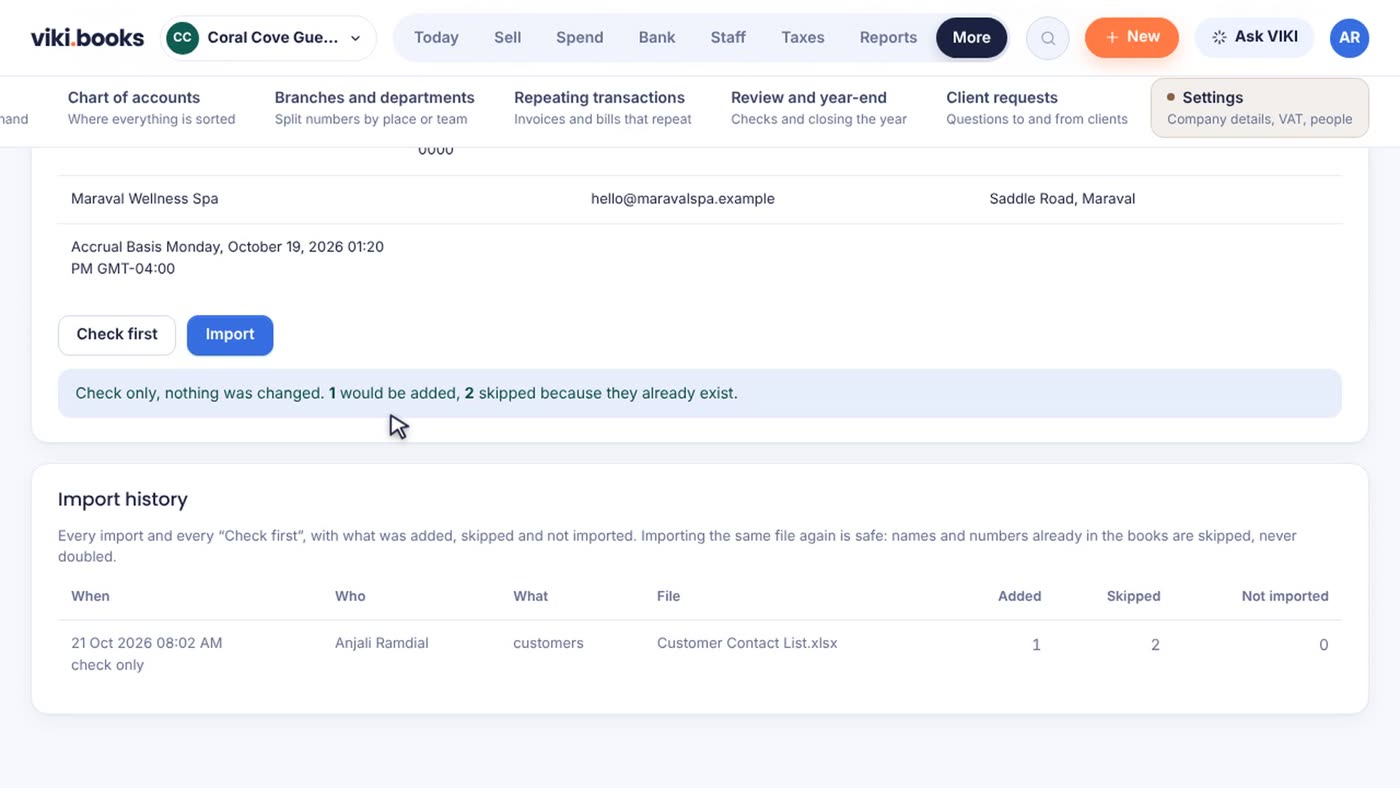This screenshot has height=788, width=1400.
Task: Click the Saddle Road, Maraval address
Action: [1062, 199]
